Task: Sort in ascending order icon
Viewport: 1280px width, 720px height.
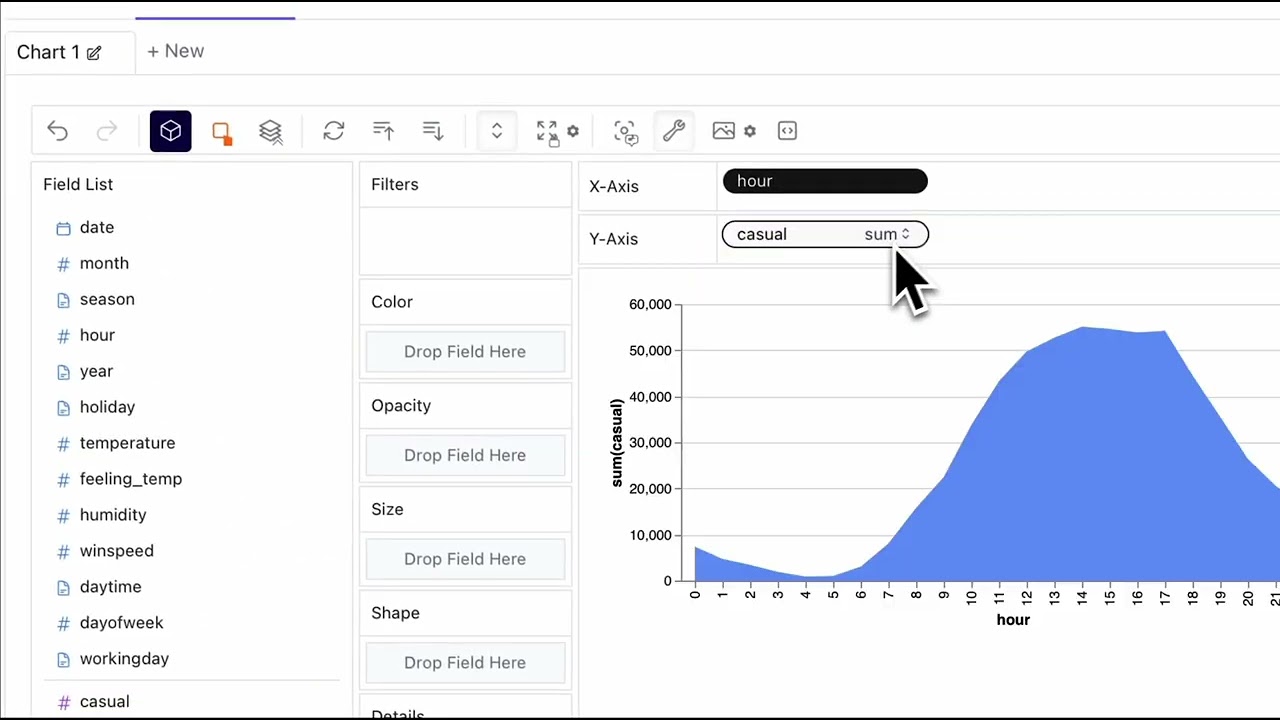Action: pos(383,131)
